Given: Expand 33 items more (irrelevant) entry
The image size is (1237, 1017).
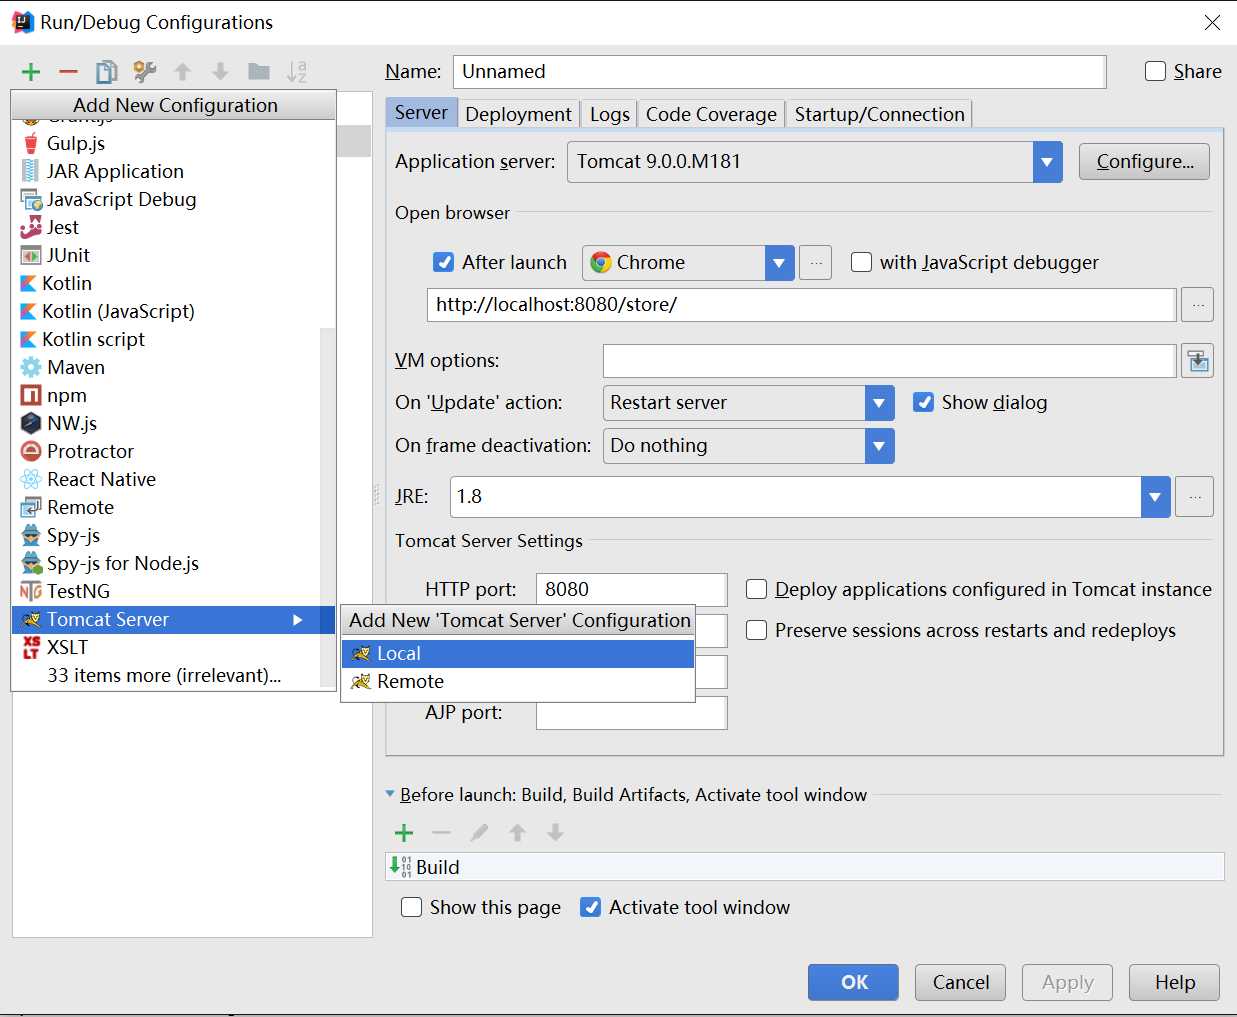Looking at the screenshot, I should 164,675.
